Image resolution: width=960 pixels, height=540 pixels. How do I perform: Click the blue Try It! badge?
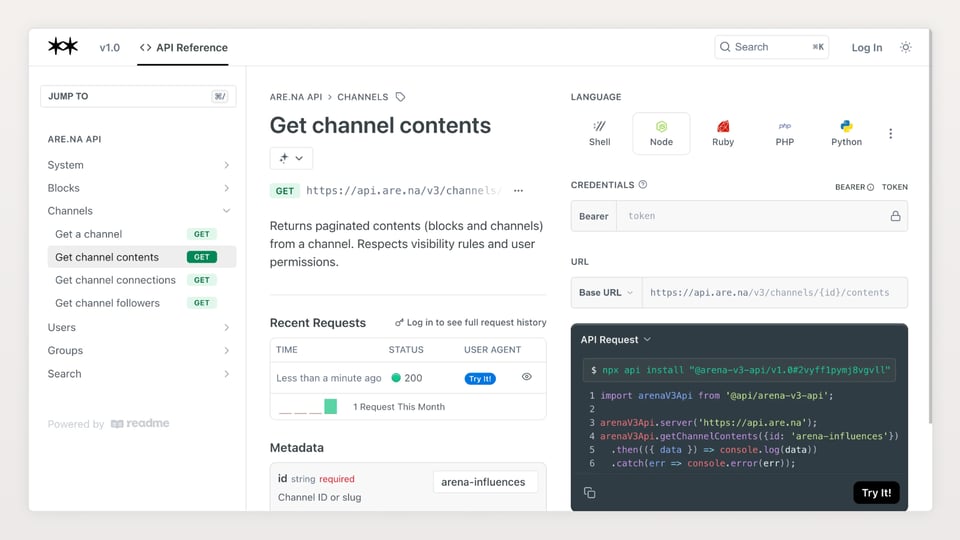point(480,378)
